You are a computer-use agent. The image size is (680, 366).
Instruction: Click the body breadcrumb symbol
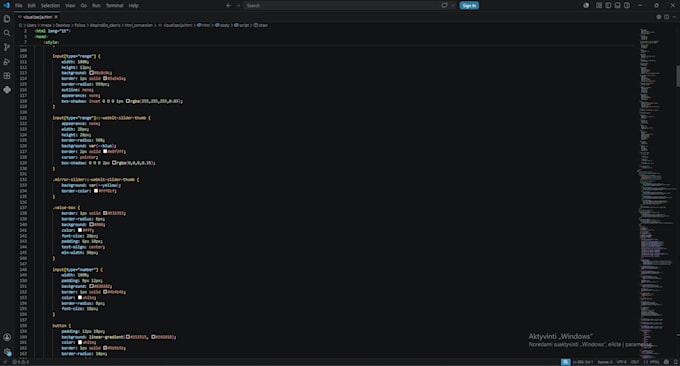pos(222,25)
